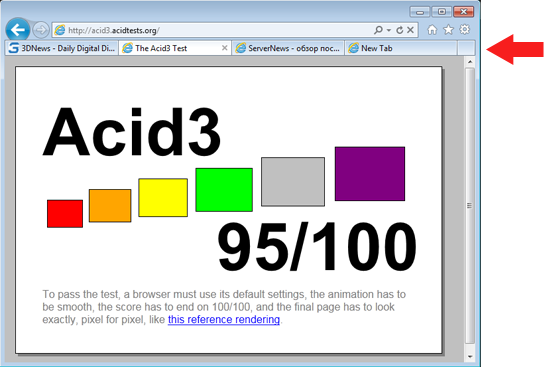Stop loading with the address bar X icon

coord(410,30)
